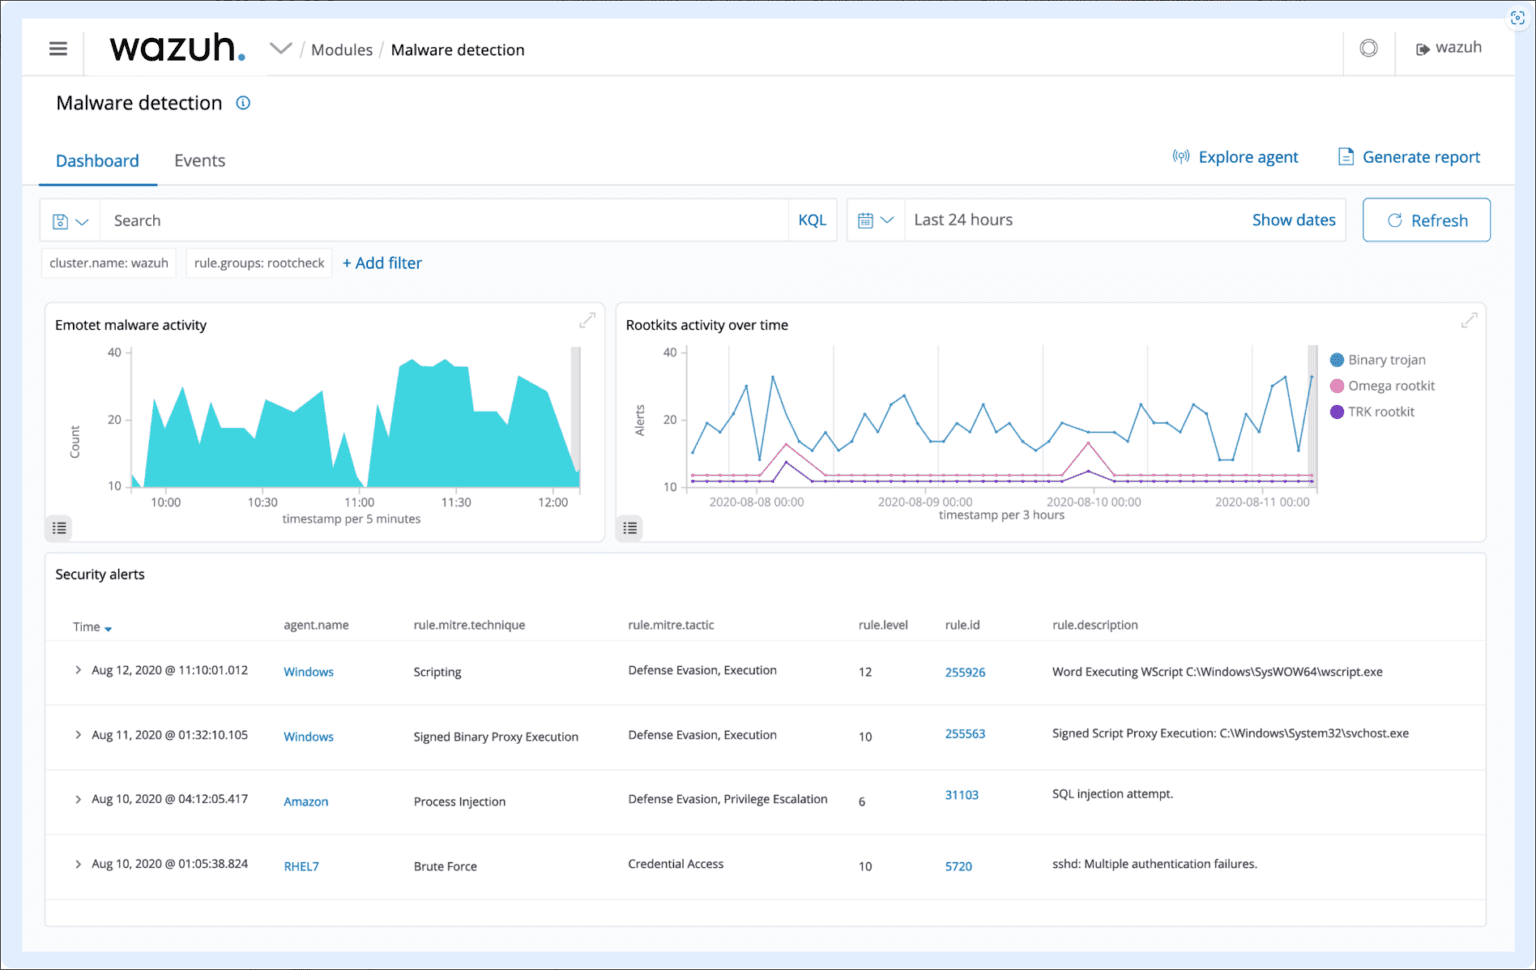Open the main navigation hamburger menu
The height and width of the screenshot is (970, 1536).
(57, 48)
